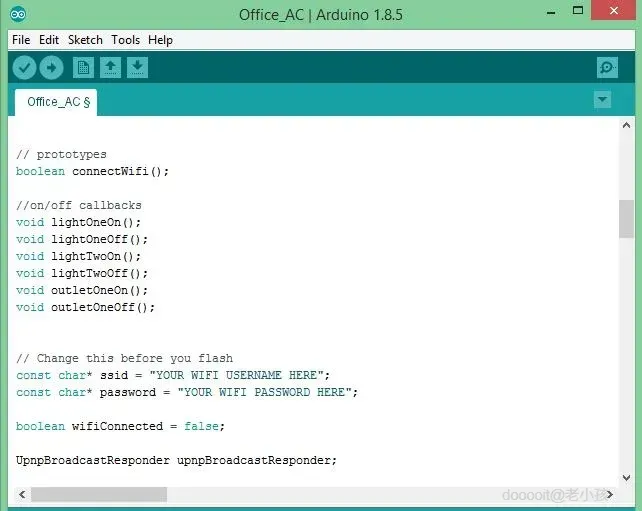
Task: Expand the tab options dropdown arrow
Action: point(602,99)
